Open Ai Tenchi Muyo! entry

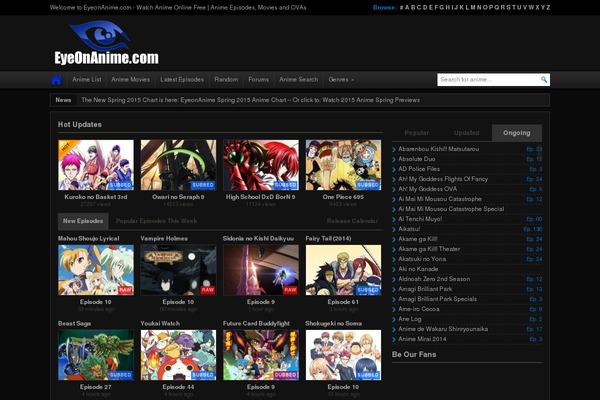pyautogui.click(x=420, y=219)
